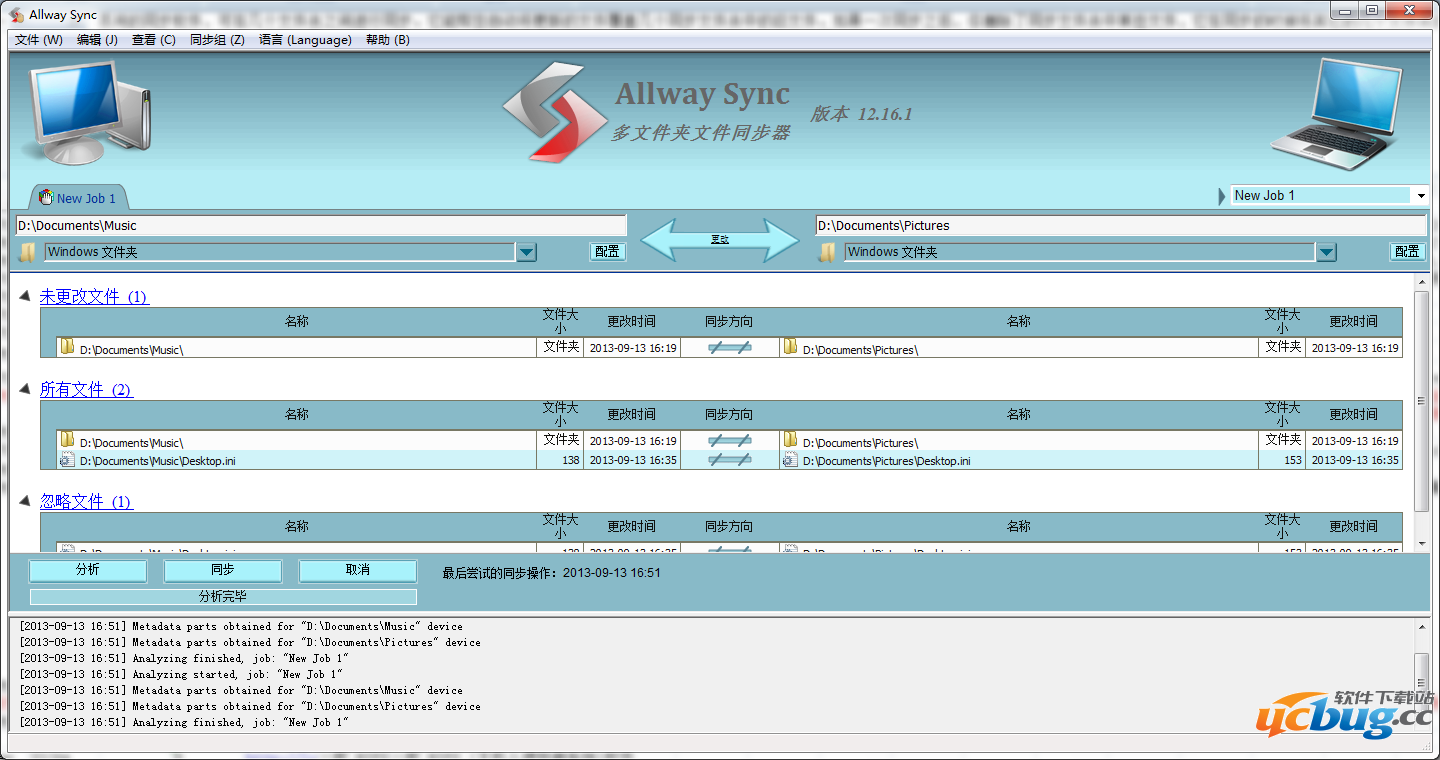This screenshot has width=1440, height=760.
Task: Click folder icon of D:\Documents\Pictures\ in 未更改文件
Action: (790, 347)
